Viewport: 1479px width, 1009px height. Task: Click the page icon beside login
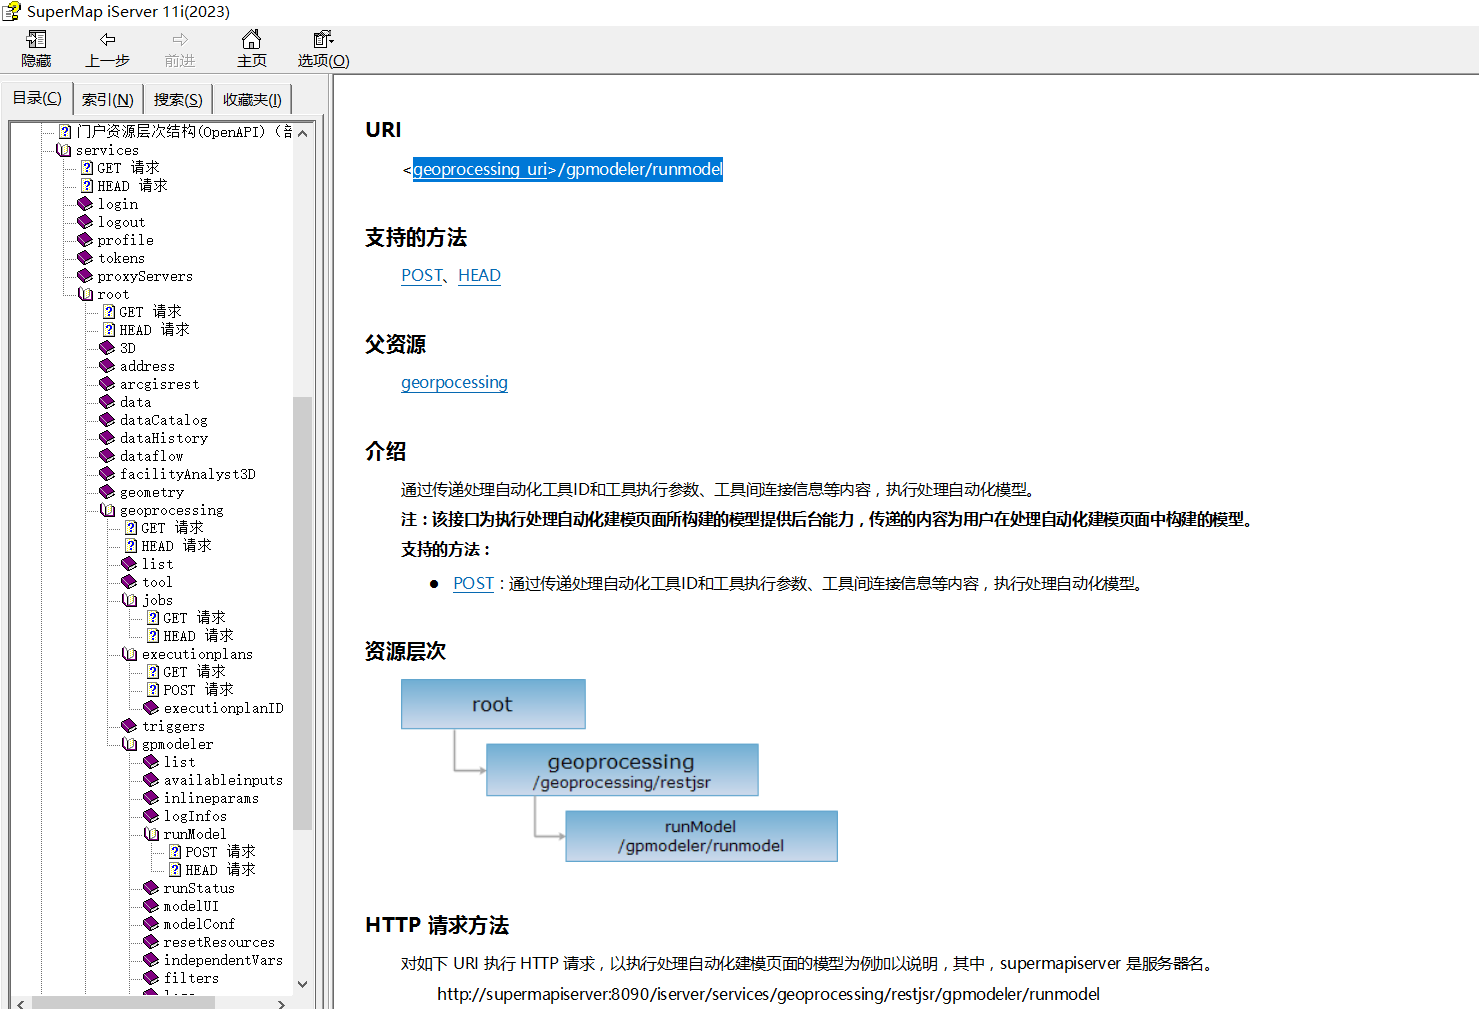86,204
